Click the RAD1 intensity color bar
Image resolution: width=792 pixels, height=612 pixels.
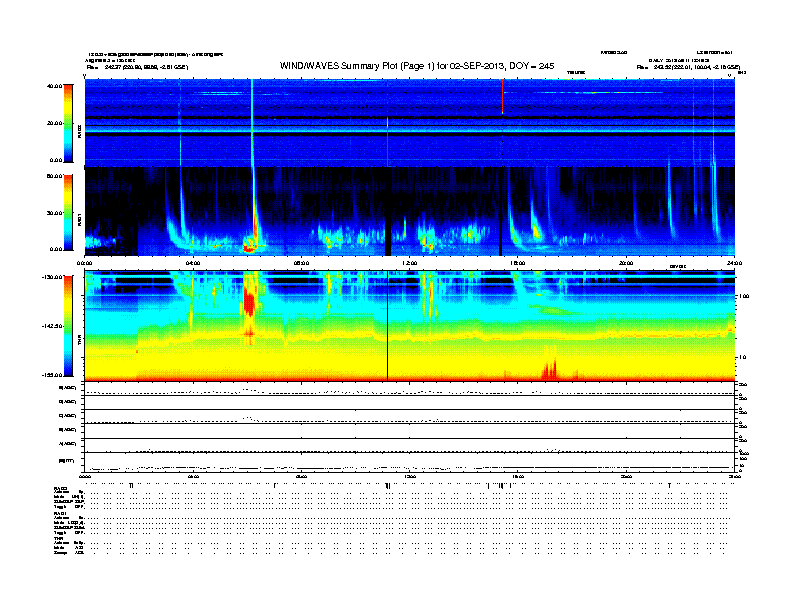coord(68,213)
